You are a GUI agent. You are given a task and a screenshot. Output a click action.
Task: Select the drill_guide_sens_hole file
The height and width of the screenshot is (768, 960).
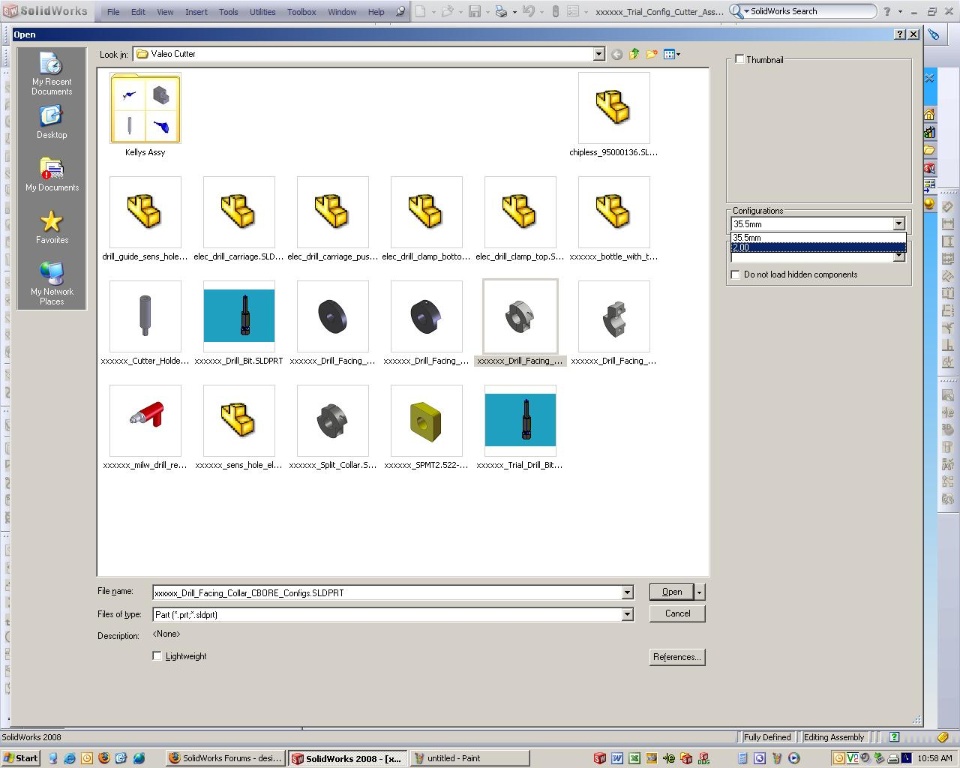tap(145, 219)
